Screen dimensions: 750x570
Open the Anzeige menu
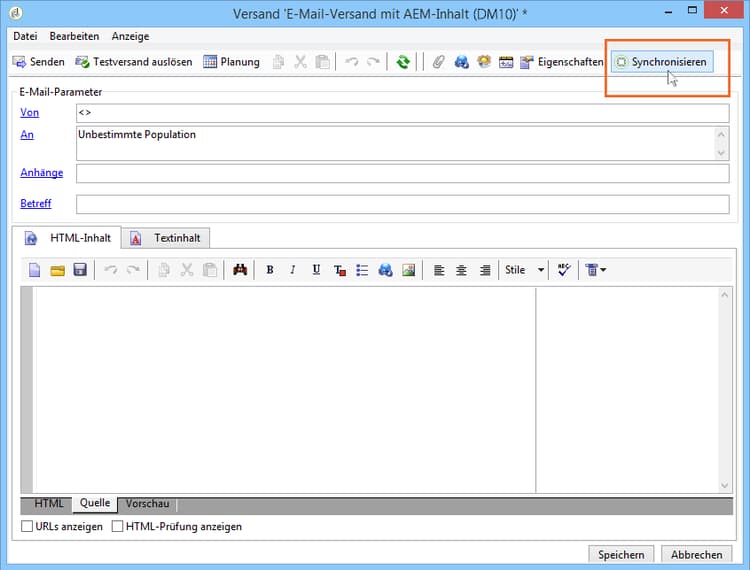(x=130, y=36)
